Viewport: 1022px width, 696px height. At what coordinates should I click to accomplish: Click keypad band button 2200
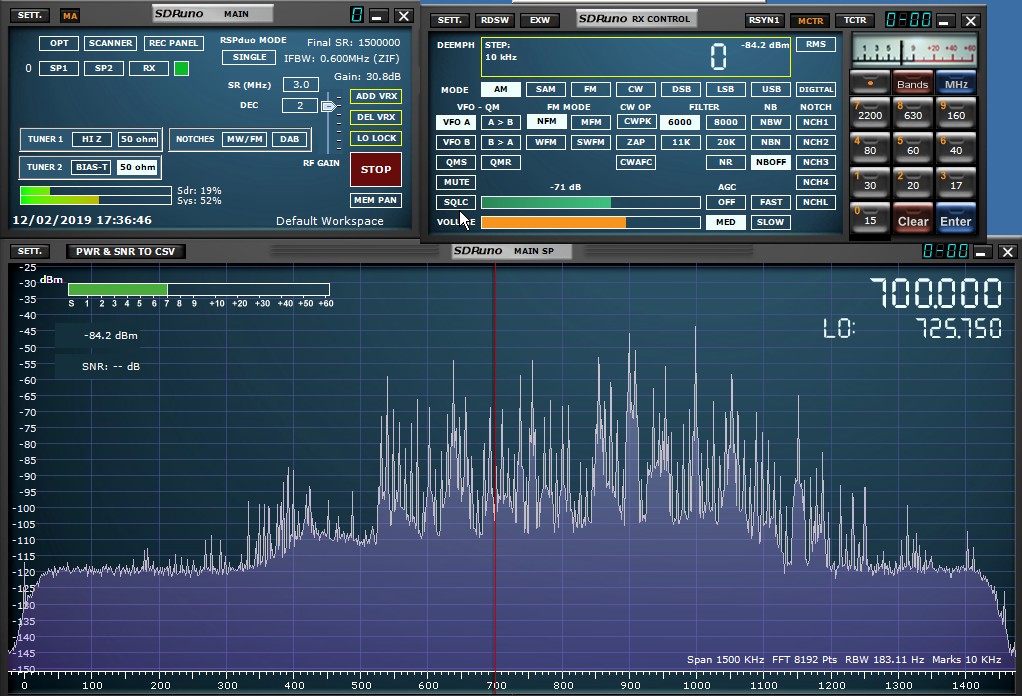coord(870,112)
